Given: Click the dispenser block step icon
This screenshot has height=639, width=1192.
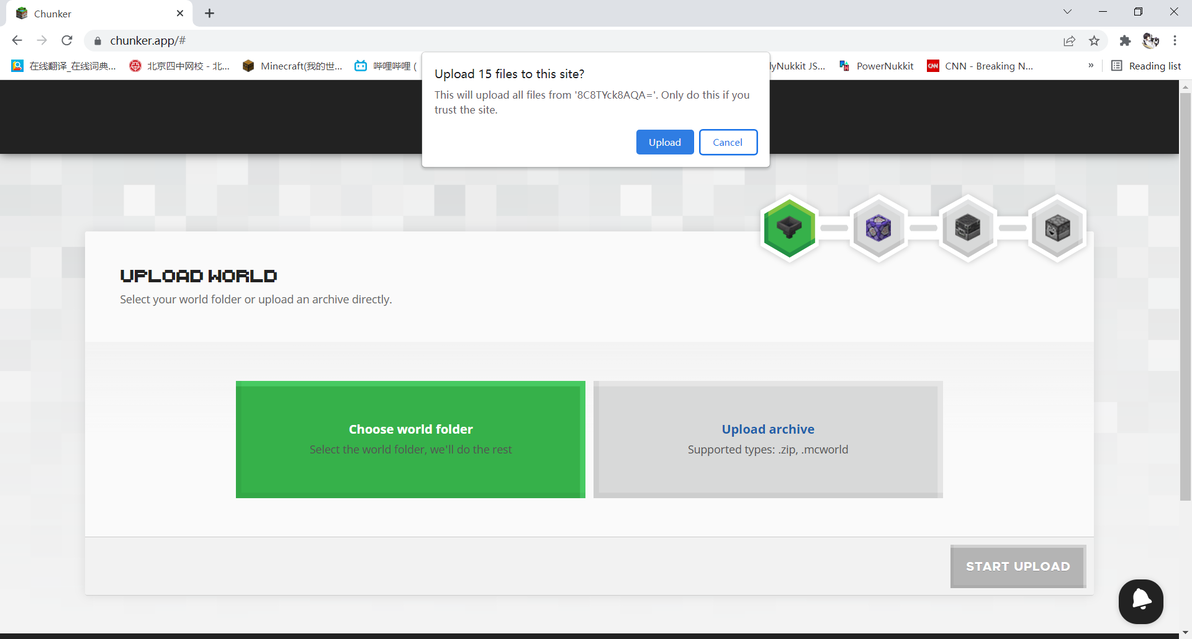Looking at the screenshot, I should (1057, 228).
